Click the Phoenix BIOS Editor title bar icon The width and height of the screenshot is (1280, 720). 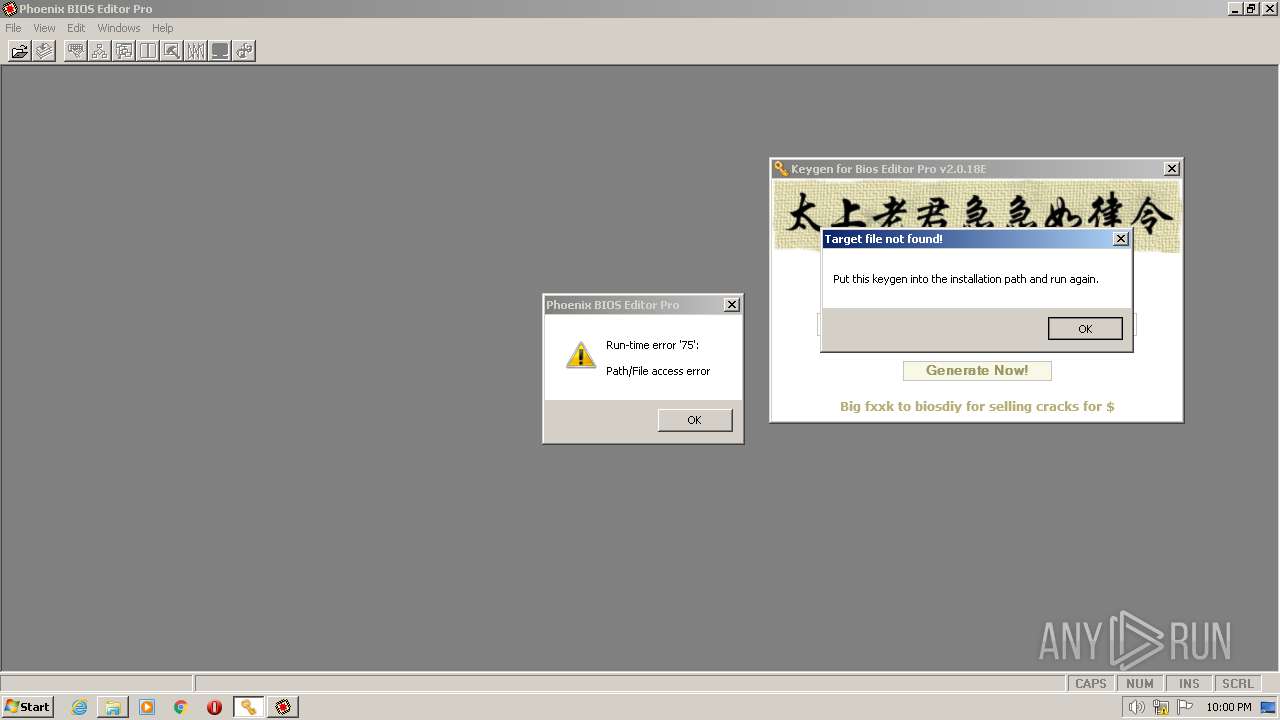[x=10, y=9]
